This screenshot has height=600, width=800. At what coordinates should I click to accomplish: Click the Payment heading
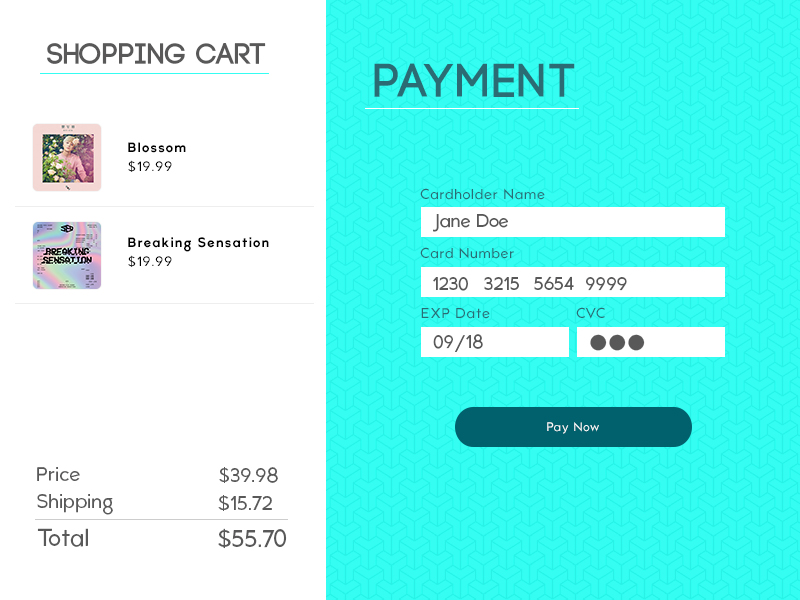click(473, 81)
